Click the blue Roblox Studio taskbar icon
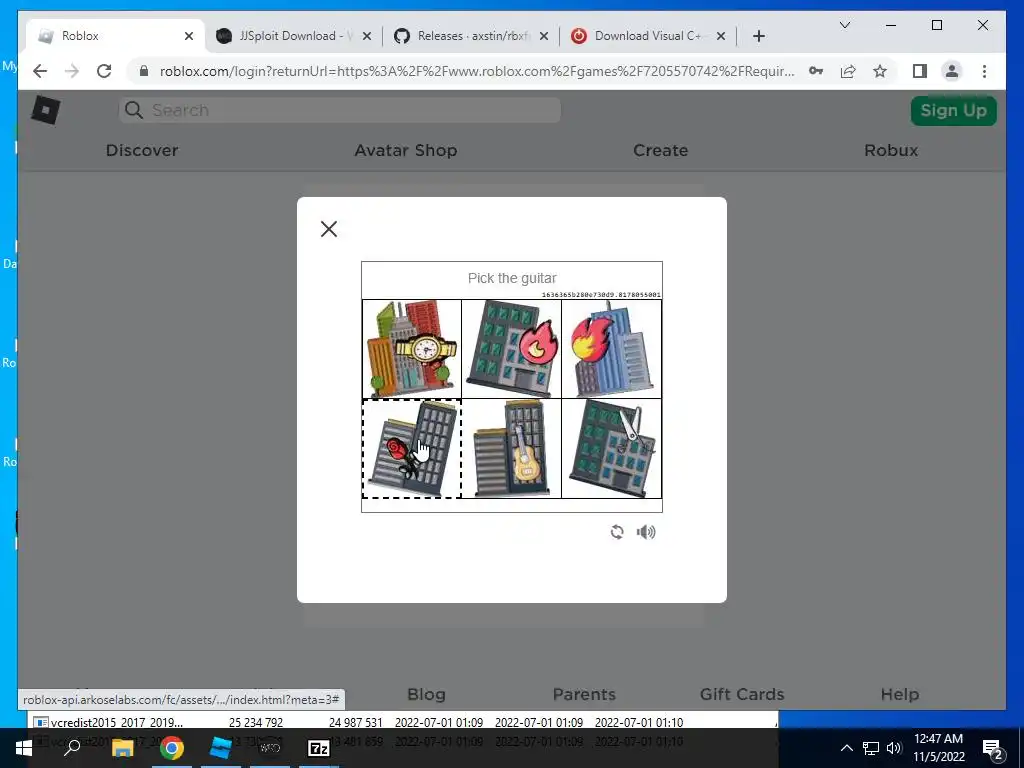Screen dimensions: 1024x768 click(x=220, y=748)
